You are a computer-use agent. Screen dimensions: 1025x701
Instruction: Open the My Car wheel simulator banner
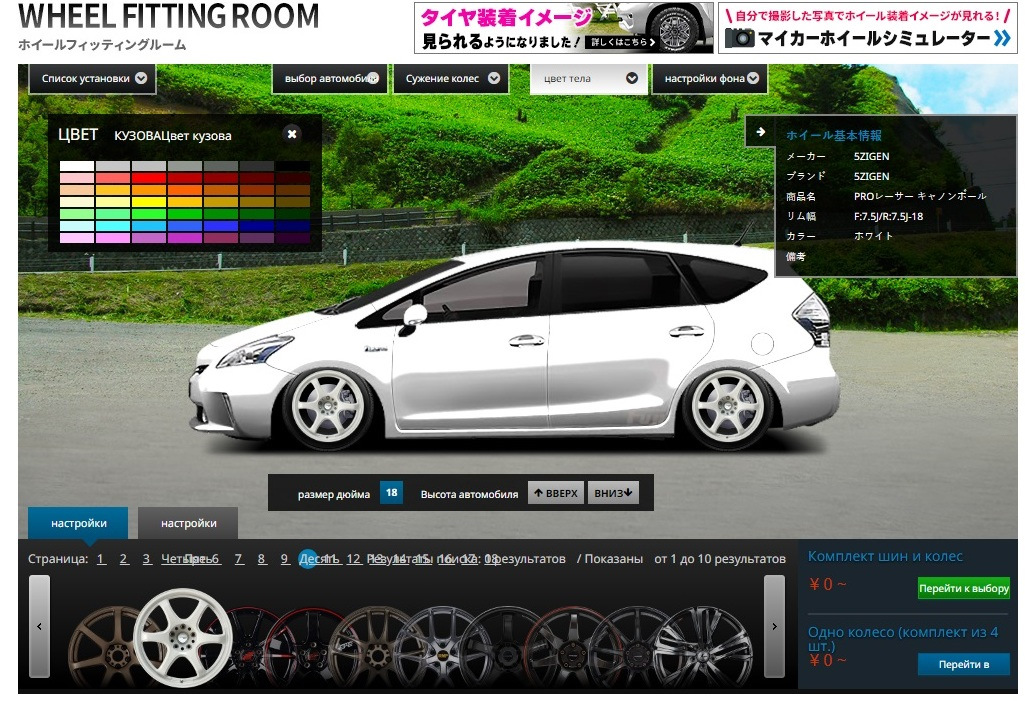867,27
